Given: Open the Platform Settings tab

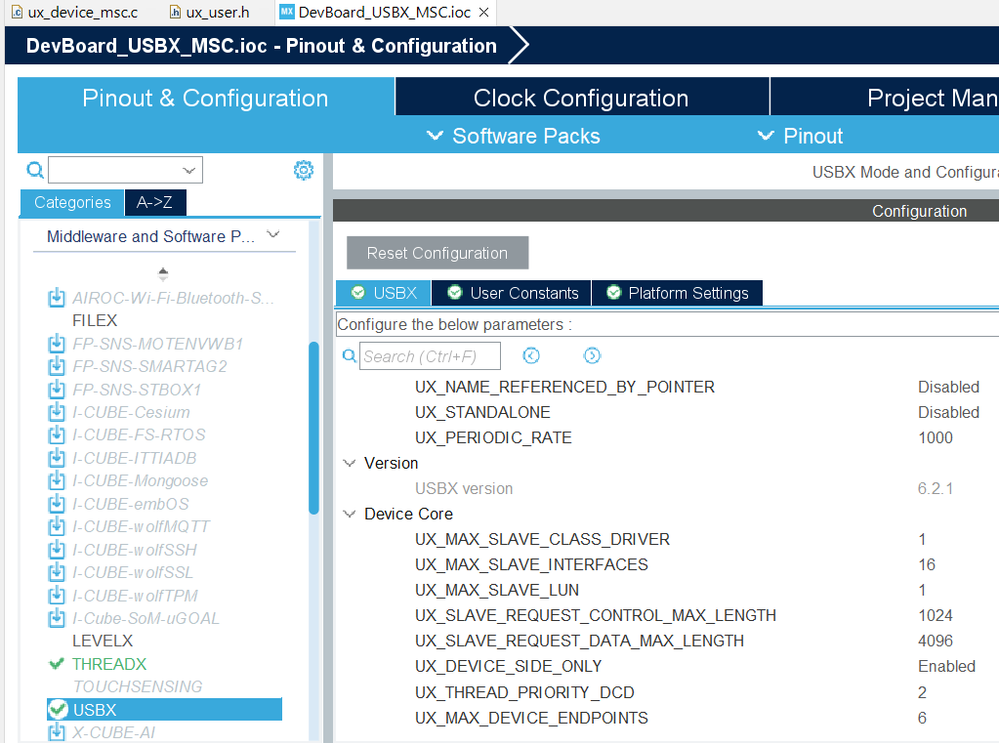Looking at the screenshot, I should [x=677, y=293].
